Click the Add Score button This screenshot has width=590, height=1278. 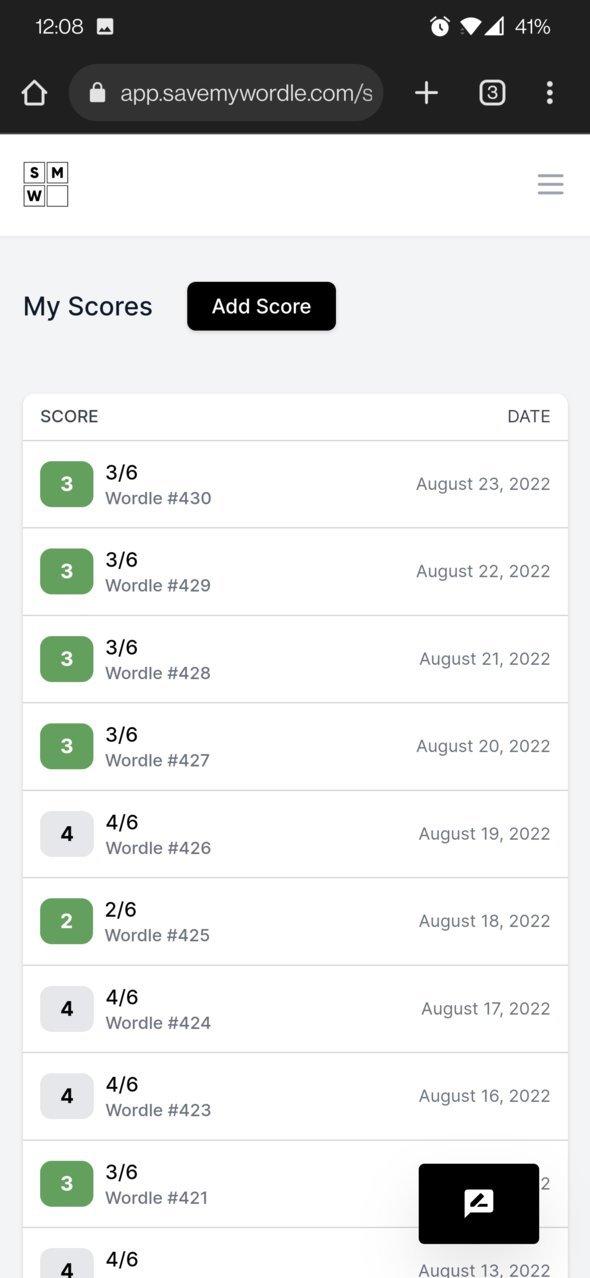click(x=261, y=306)
